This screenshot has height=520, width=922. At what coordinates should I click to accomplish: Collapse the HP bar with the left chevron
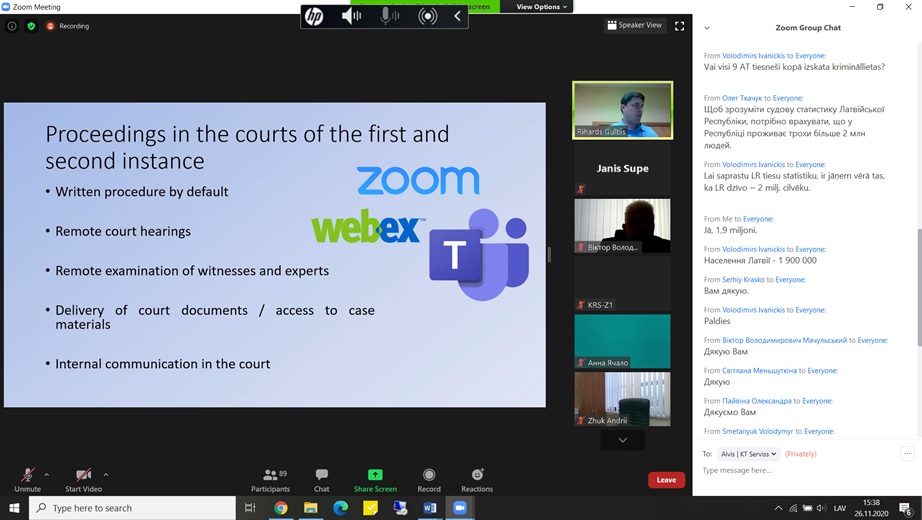coord(457,16)
